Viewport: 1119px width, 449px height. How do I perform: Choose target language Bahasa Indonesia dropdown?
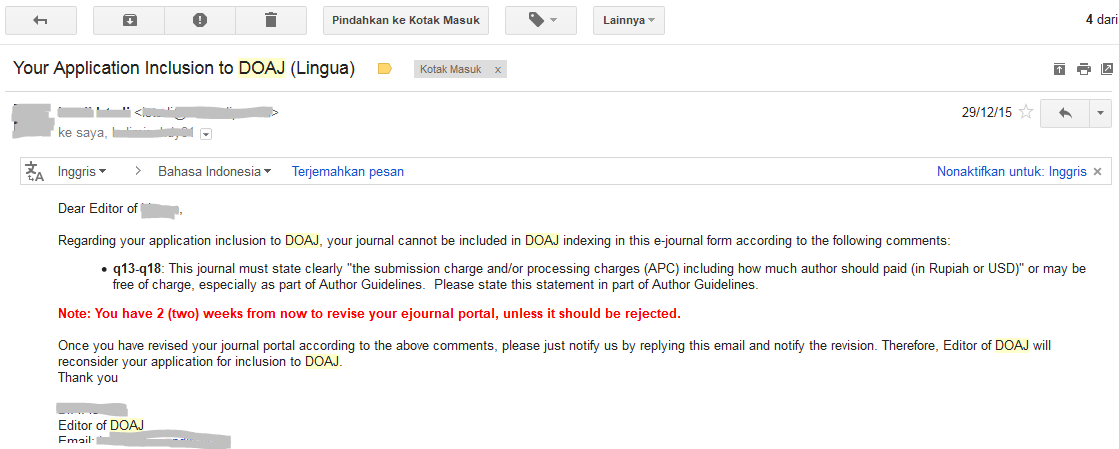(x=214, y=172)
